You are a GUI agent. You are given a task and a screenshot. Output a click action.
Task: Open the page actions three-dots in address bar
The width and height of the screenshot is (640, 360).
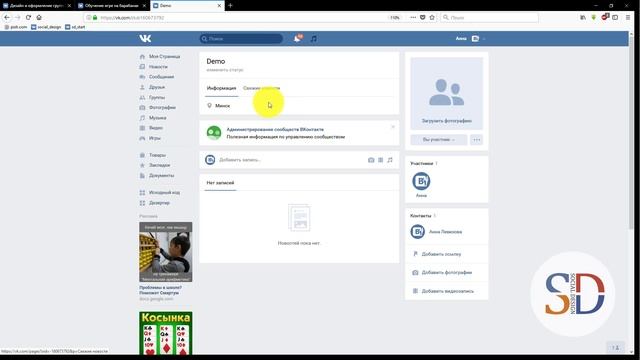[413, 18]
